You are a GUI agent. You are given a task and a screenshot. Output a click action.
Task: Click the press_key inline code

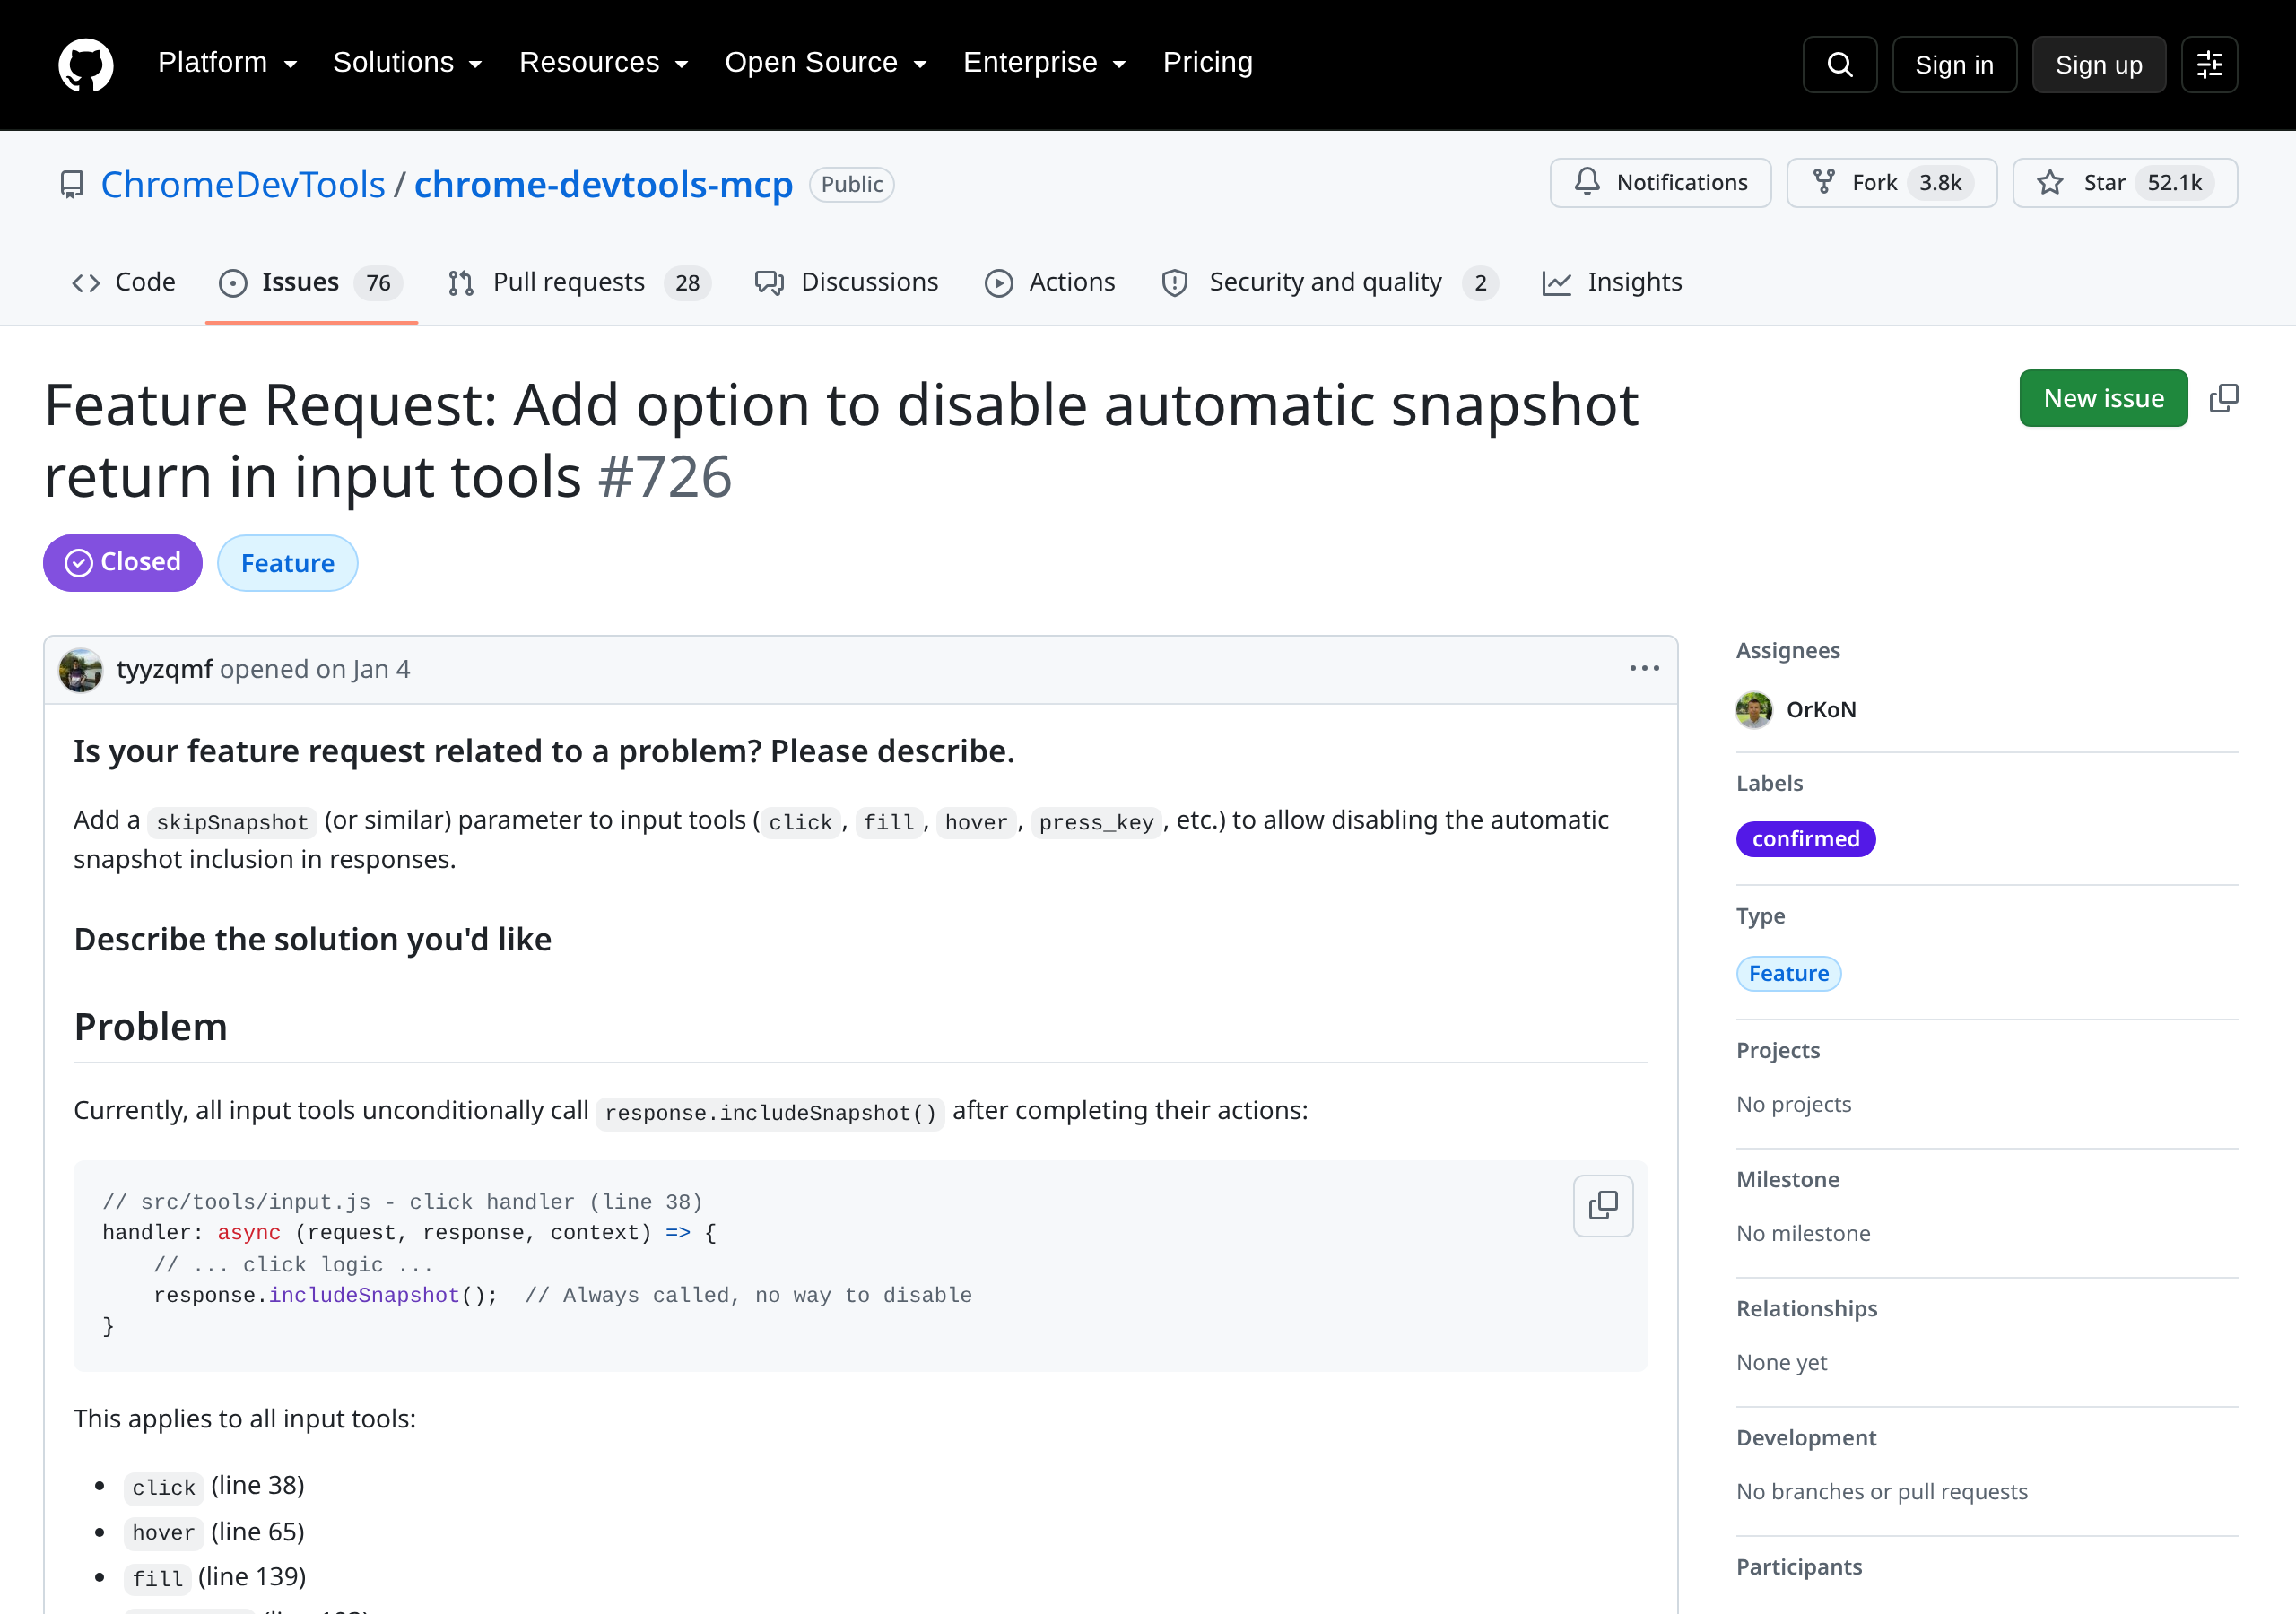tap(1096, 822)
